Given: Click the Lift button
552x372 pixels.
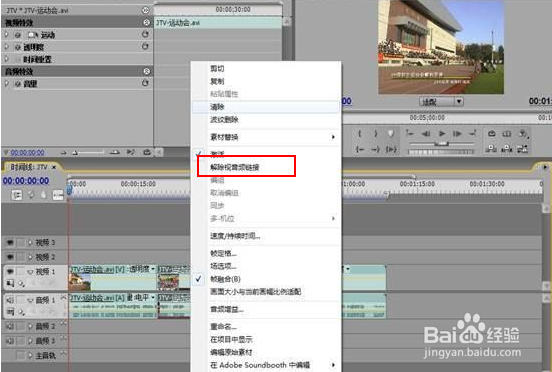Looking at the screenshot, I should [491, 149].
